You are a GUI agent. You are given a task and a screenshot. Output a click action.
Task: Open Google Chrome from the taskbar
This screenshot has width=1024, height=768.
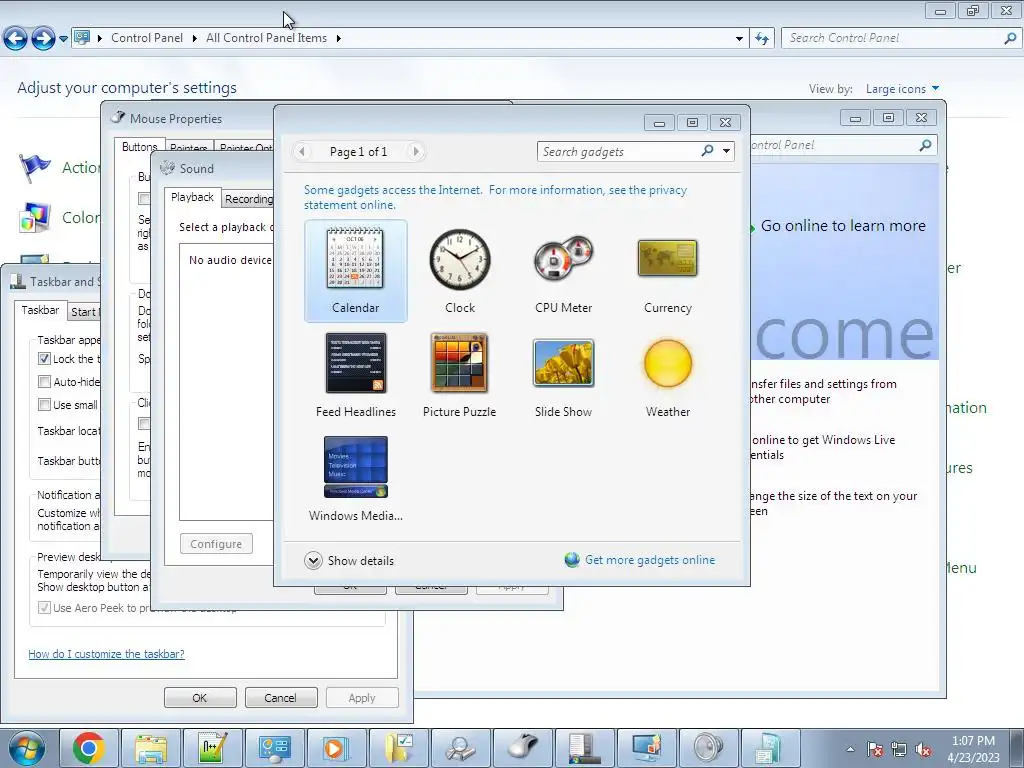89,748
